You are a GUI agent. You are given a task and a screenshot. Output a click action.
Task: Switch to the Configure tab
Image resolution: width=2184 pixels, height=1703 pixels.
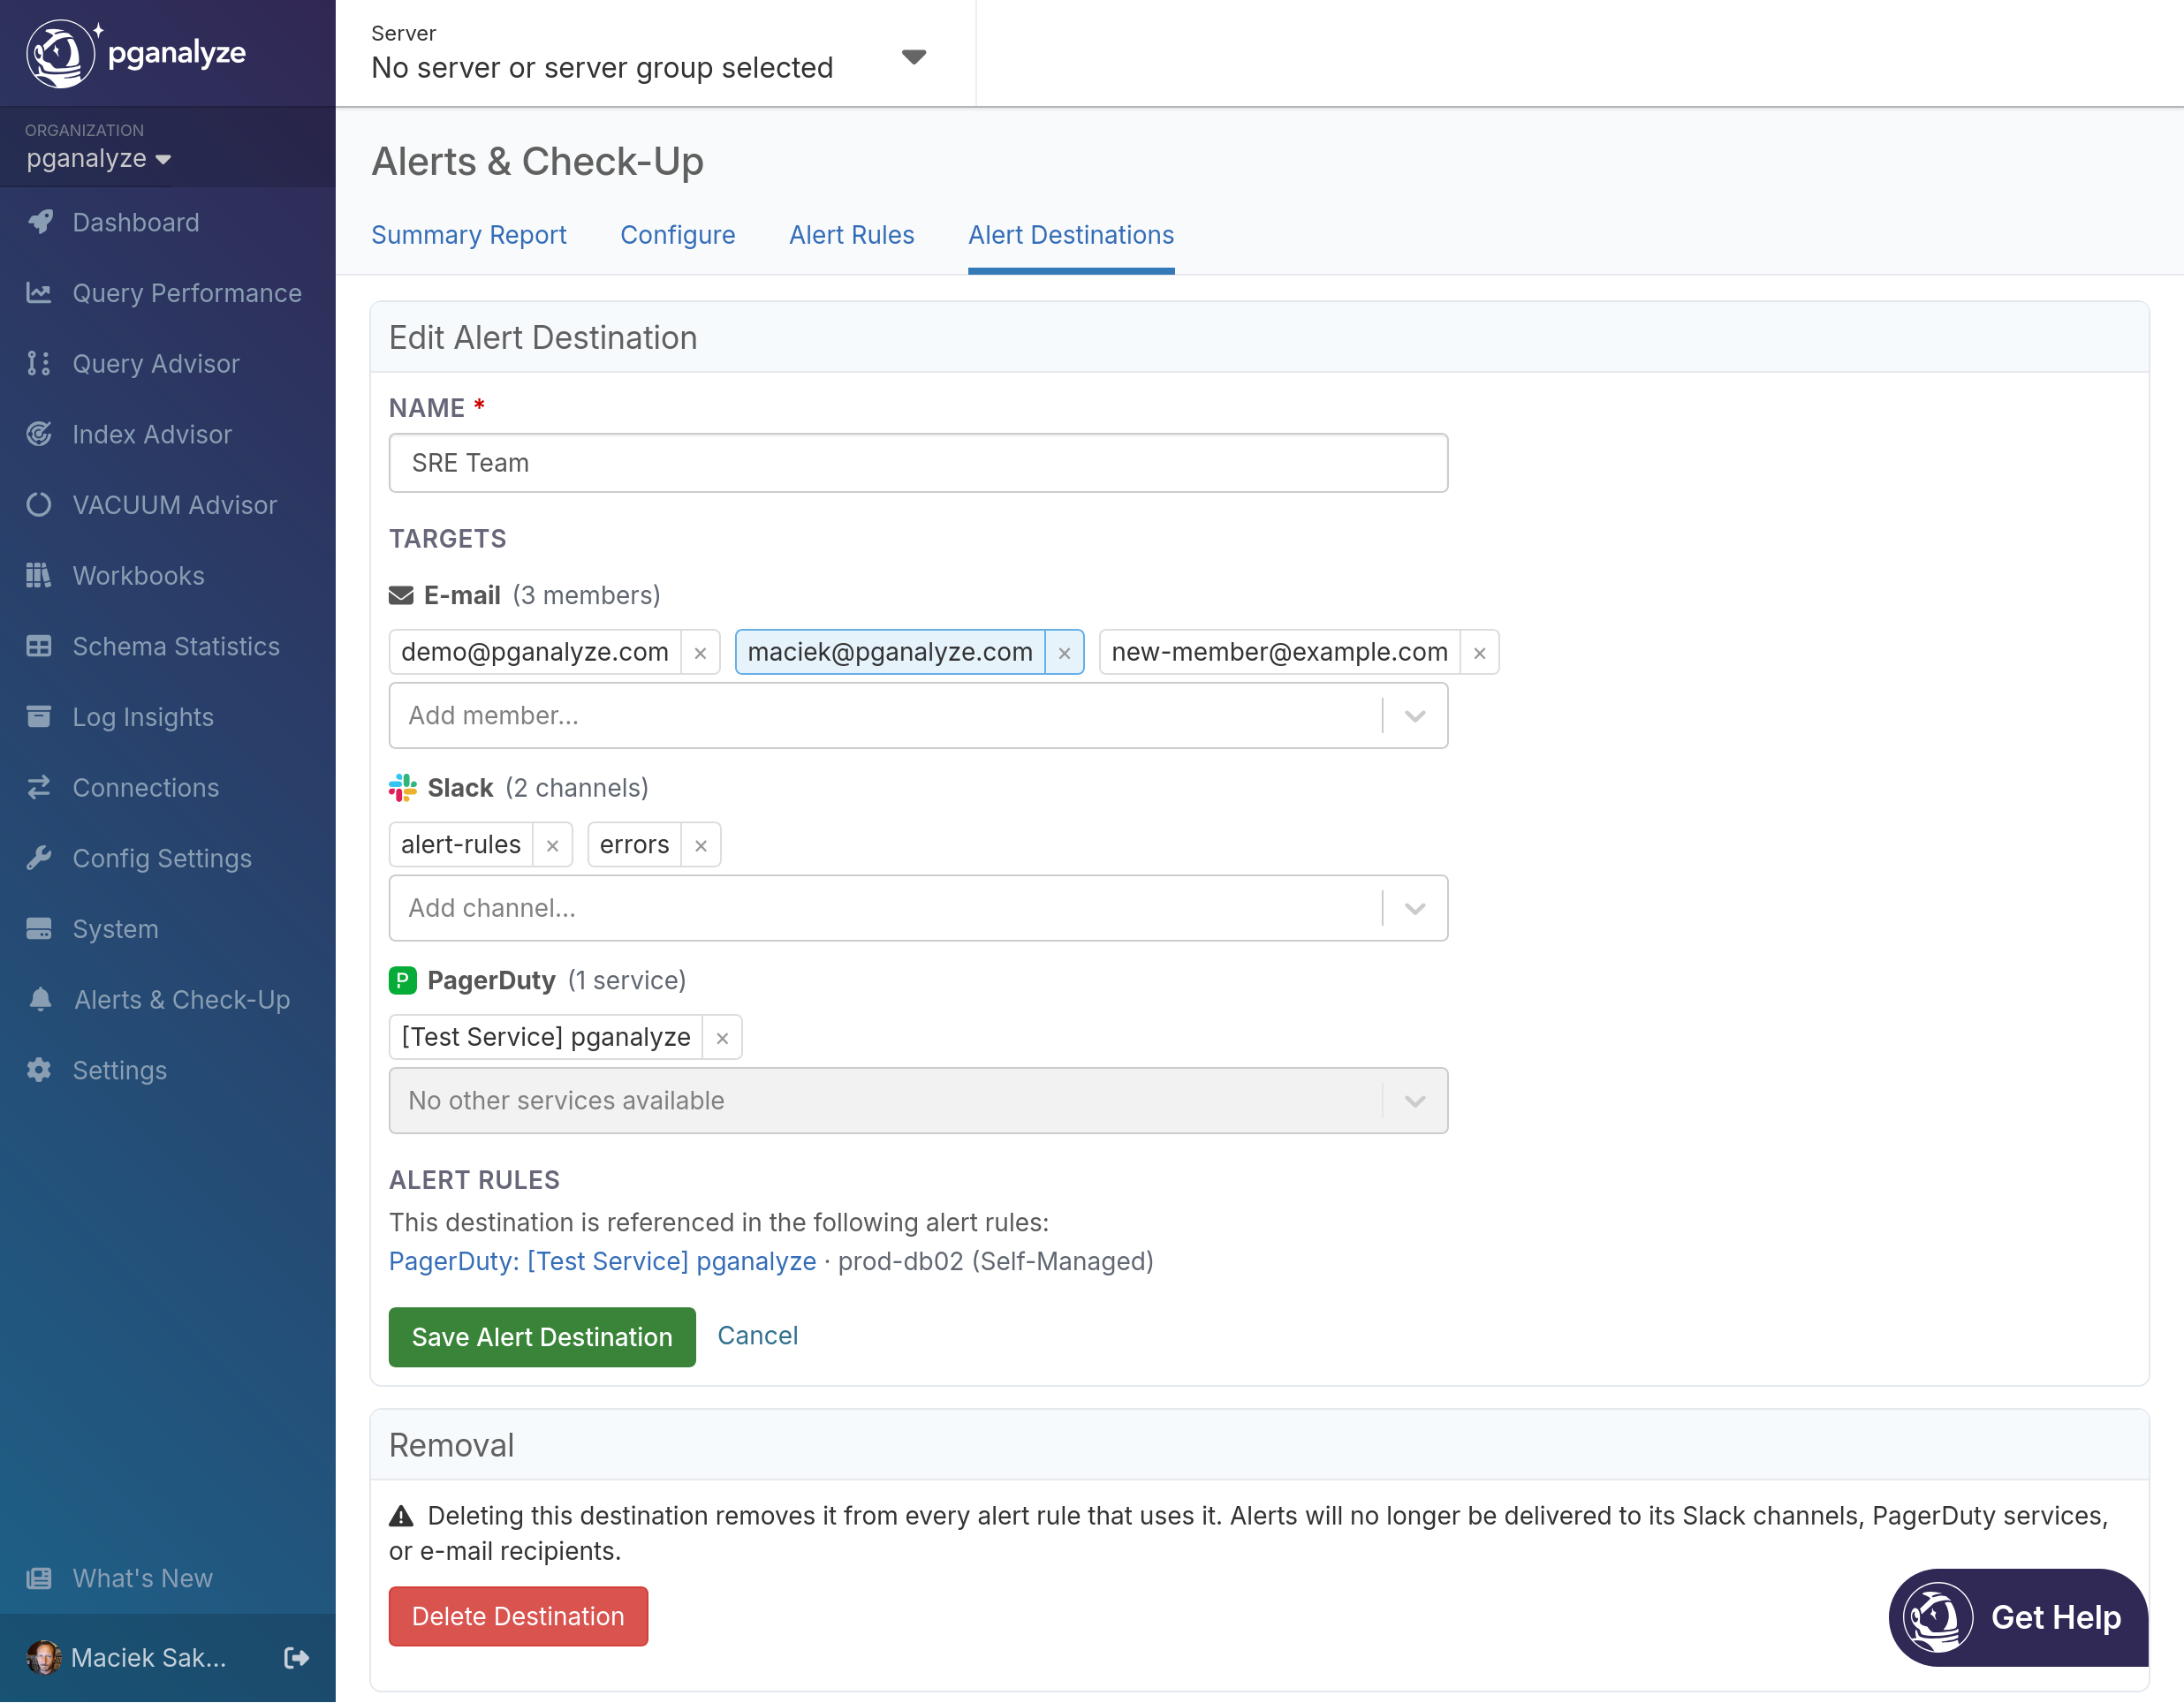click(678, 235)
